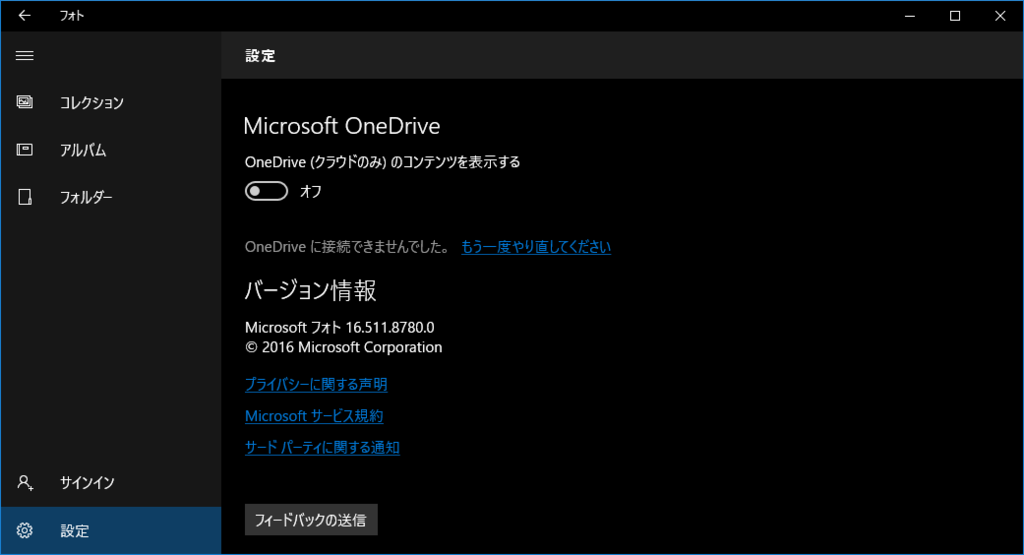The height and width of the screenshot is (555, 1024).
Task: Click the back arrow in title bar
Action: pyautogui.click(x=24, y=16)
